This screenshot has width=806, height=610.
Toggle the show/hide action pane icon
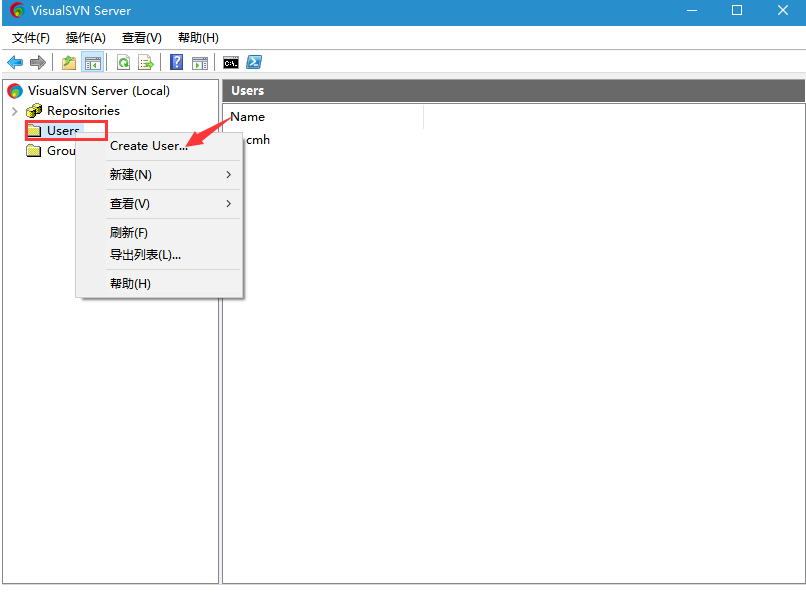point(200,63)
